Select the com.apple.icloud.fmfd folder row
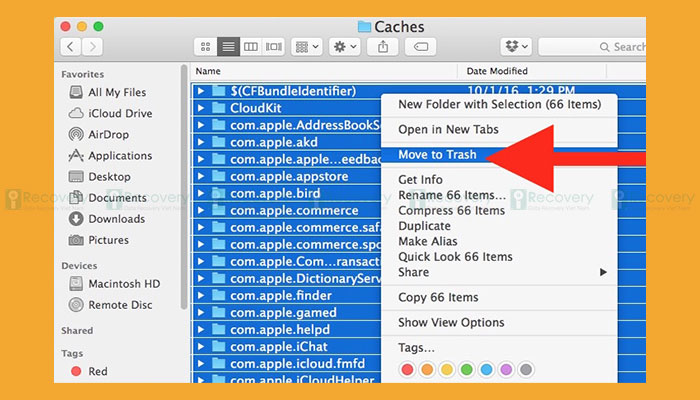This screenshot has width=700, height=400. 287,363
